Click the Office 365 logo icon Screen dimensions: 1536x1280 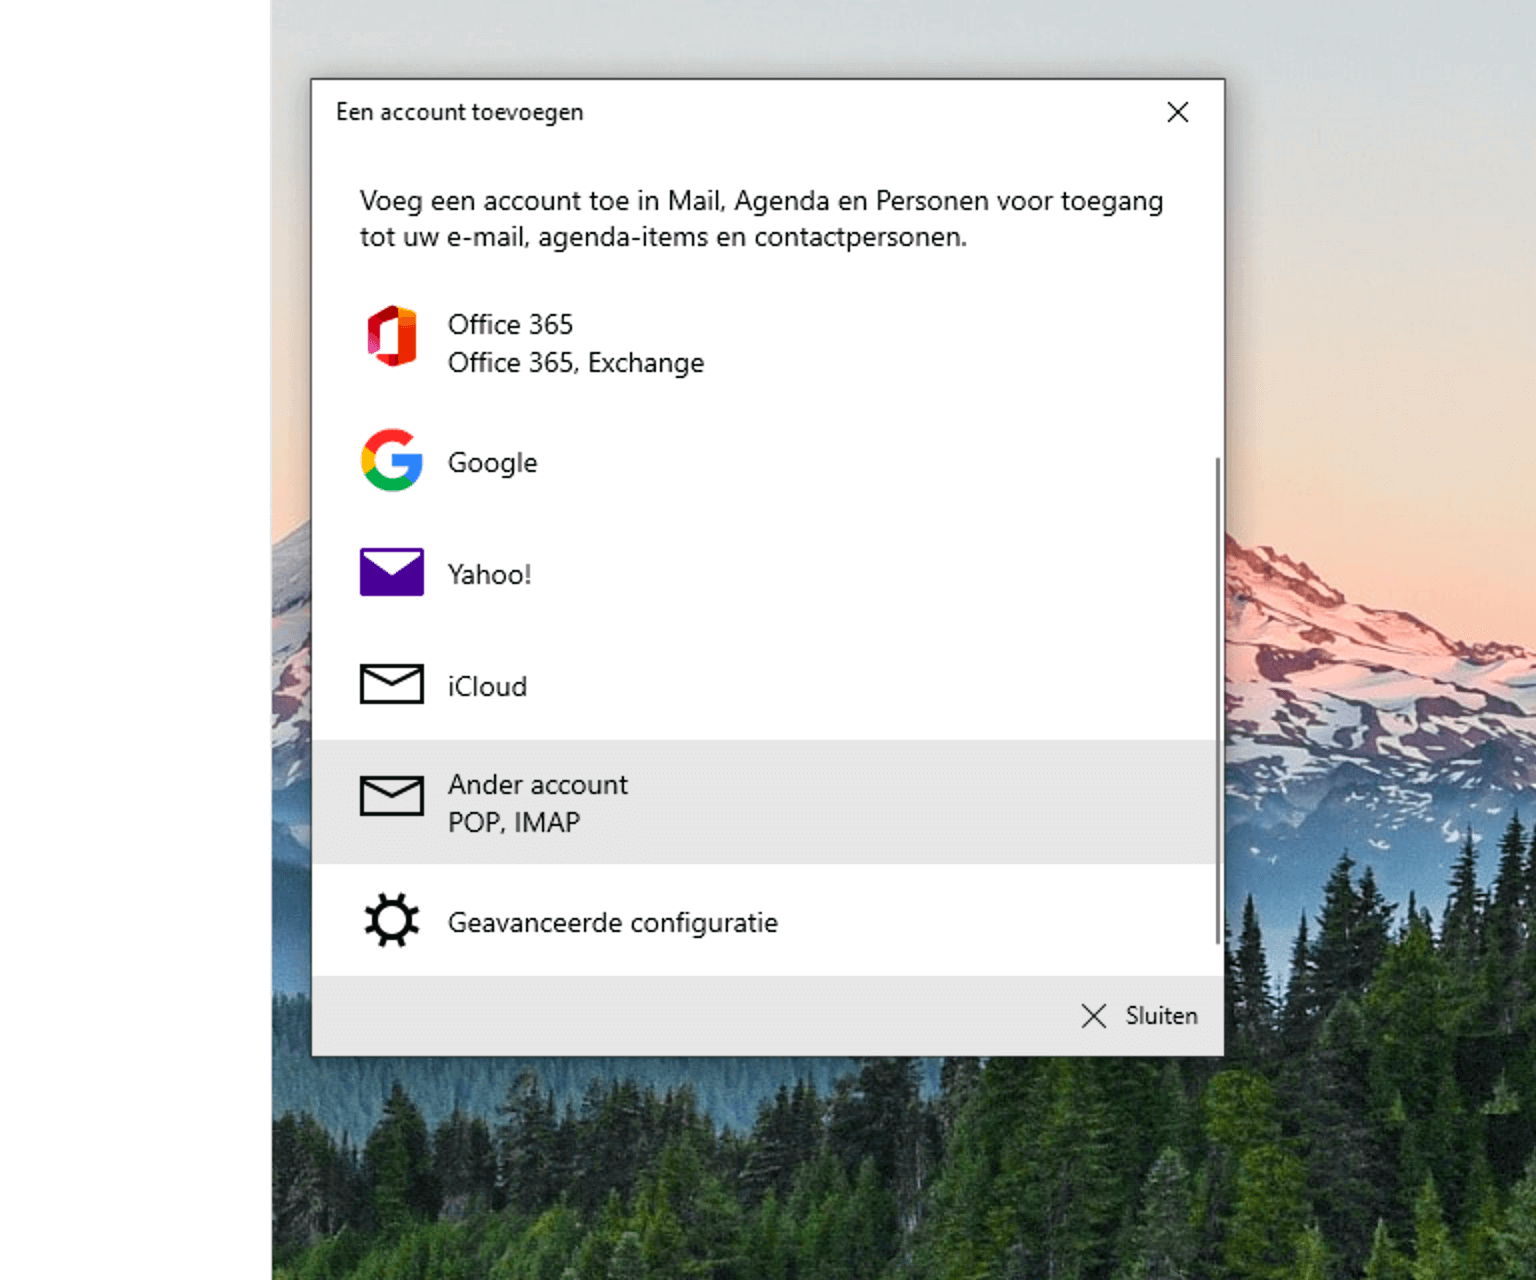(x=391, y=337)
